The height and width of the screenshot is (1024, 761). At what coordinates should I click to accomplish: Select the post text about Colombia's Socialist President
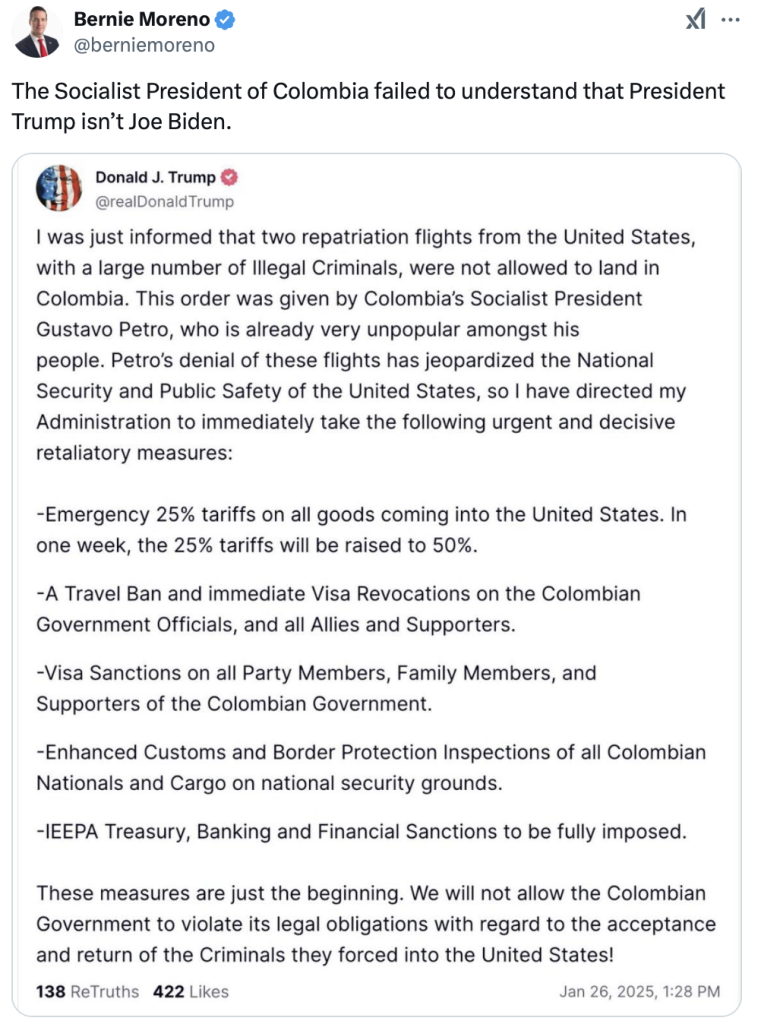pyautogui.click(x=368, y=106)
